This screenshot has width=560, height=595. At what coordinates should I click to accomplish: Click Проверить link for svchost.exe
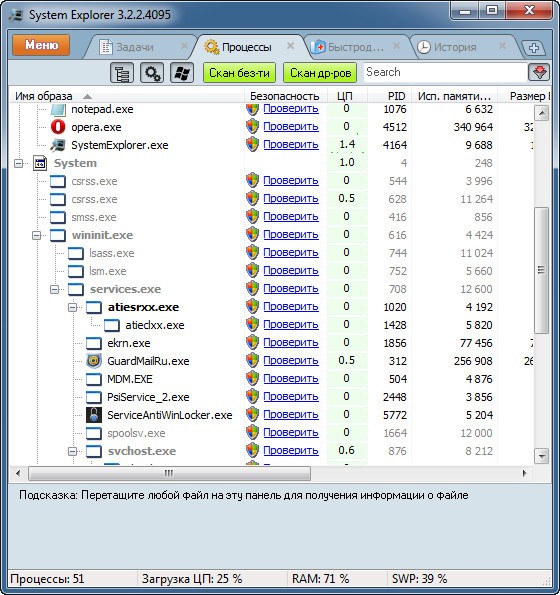[x=291, y=450]
